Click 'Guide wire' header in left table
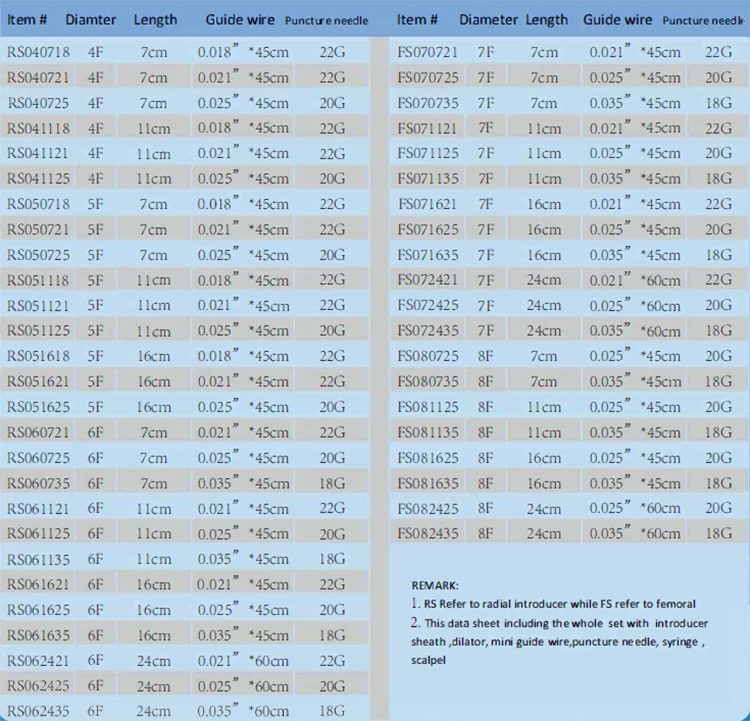The image size is (750, 721). (238, 20)
